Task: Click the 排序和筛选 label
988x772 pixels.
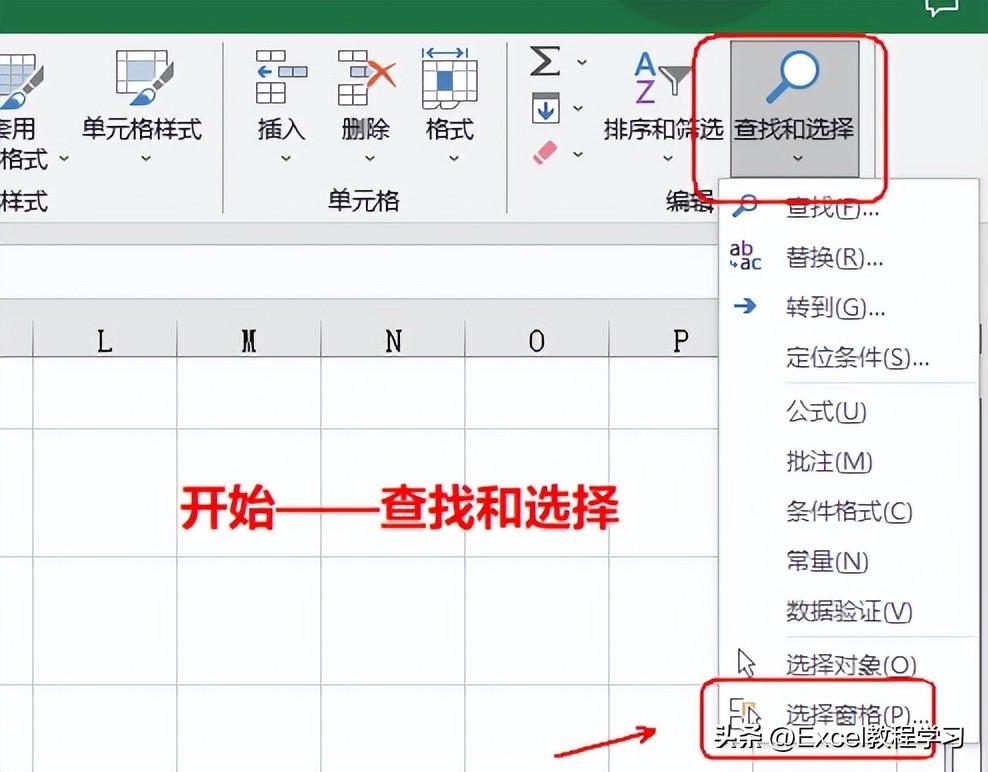Action: [663, 129]
